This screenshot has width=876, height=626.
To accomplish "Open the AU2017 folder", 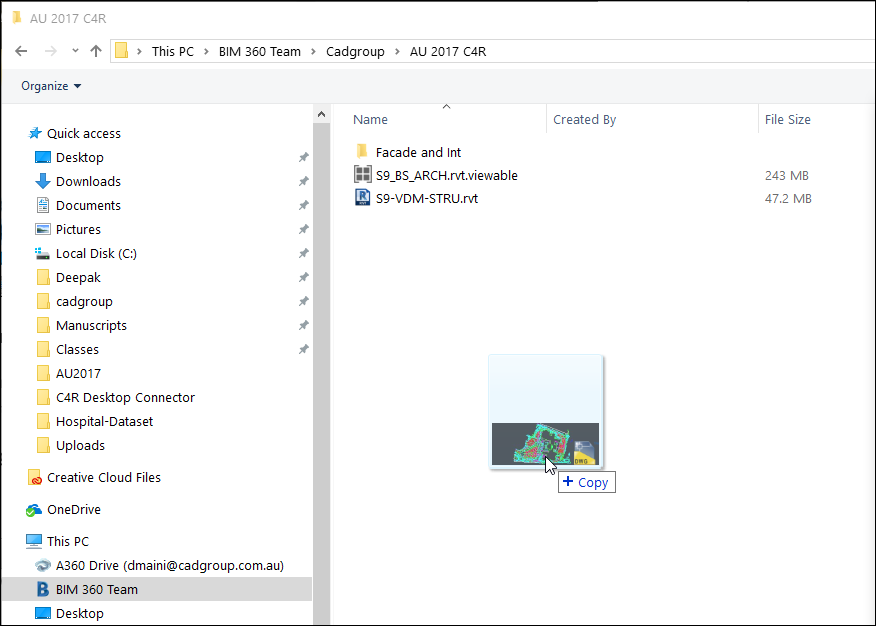I will pyautogui.click(x=78, y=374).
